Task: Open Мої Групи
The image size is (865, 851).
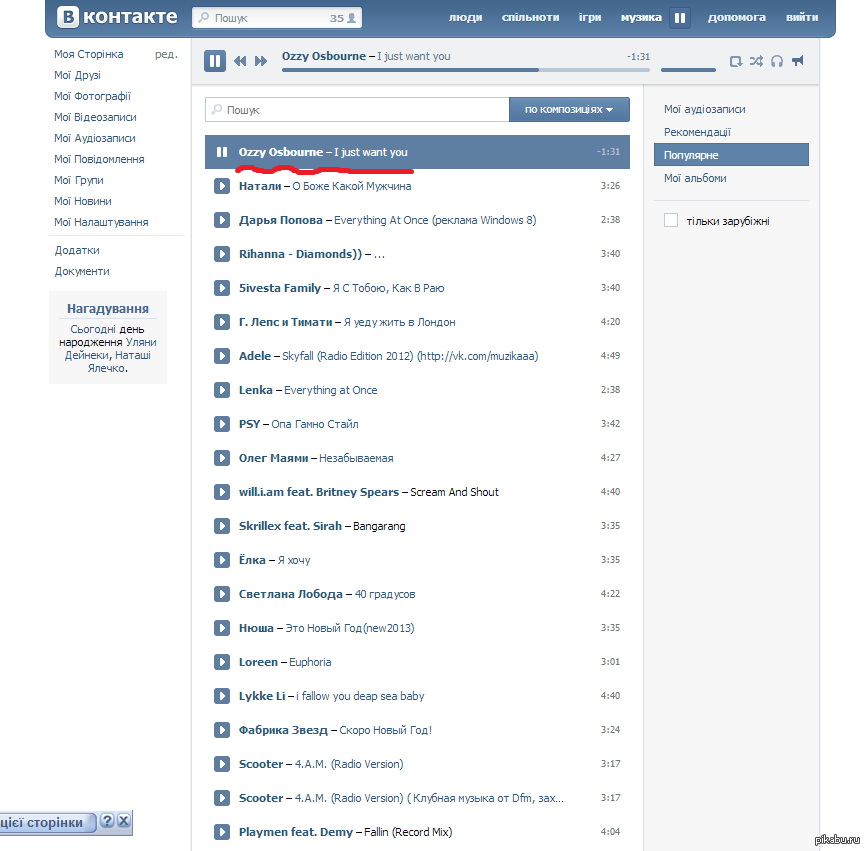Action: coord(79,180)
